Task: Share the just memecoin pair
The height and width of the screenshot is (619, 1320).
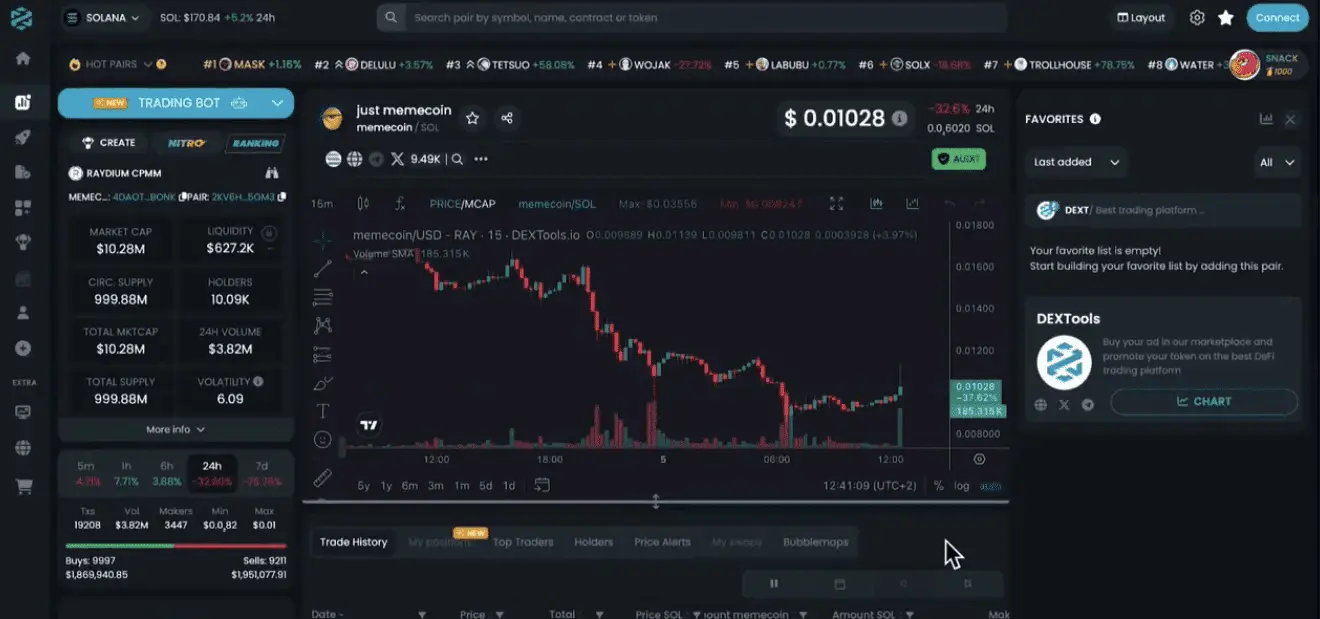Action: coord(507,118)
